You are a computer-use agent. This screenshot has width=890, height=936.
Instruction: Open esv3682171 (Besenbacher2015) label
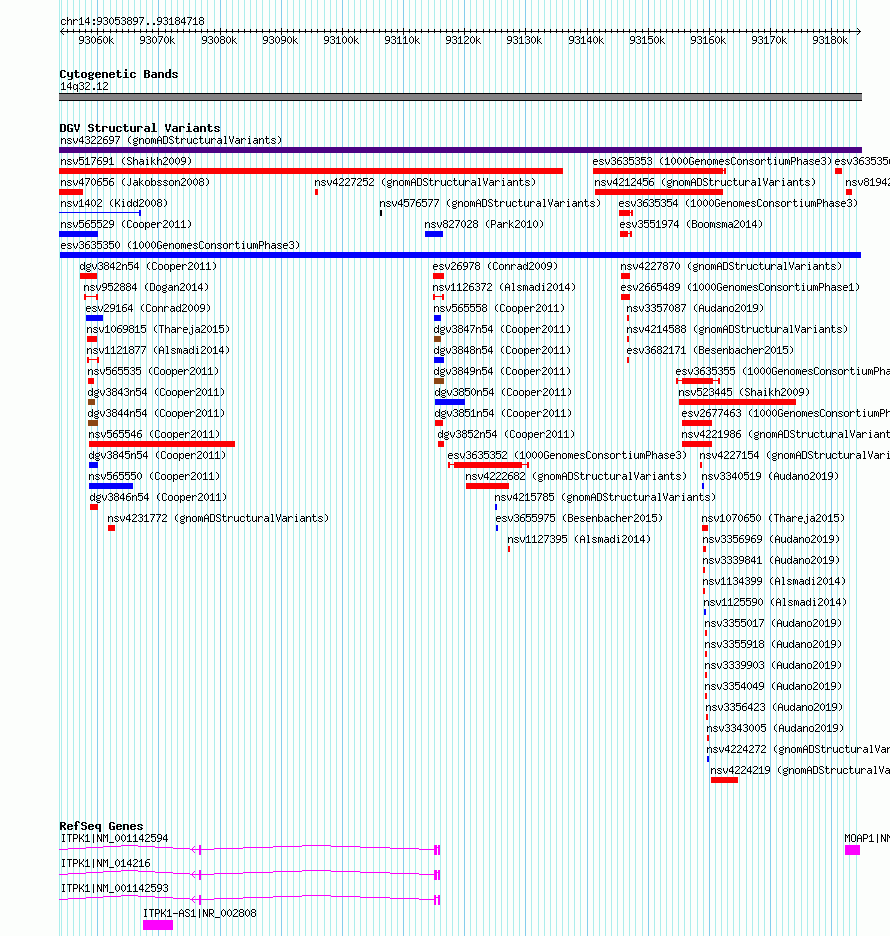pos(710,350)
